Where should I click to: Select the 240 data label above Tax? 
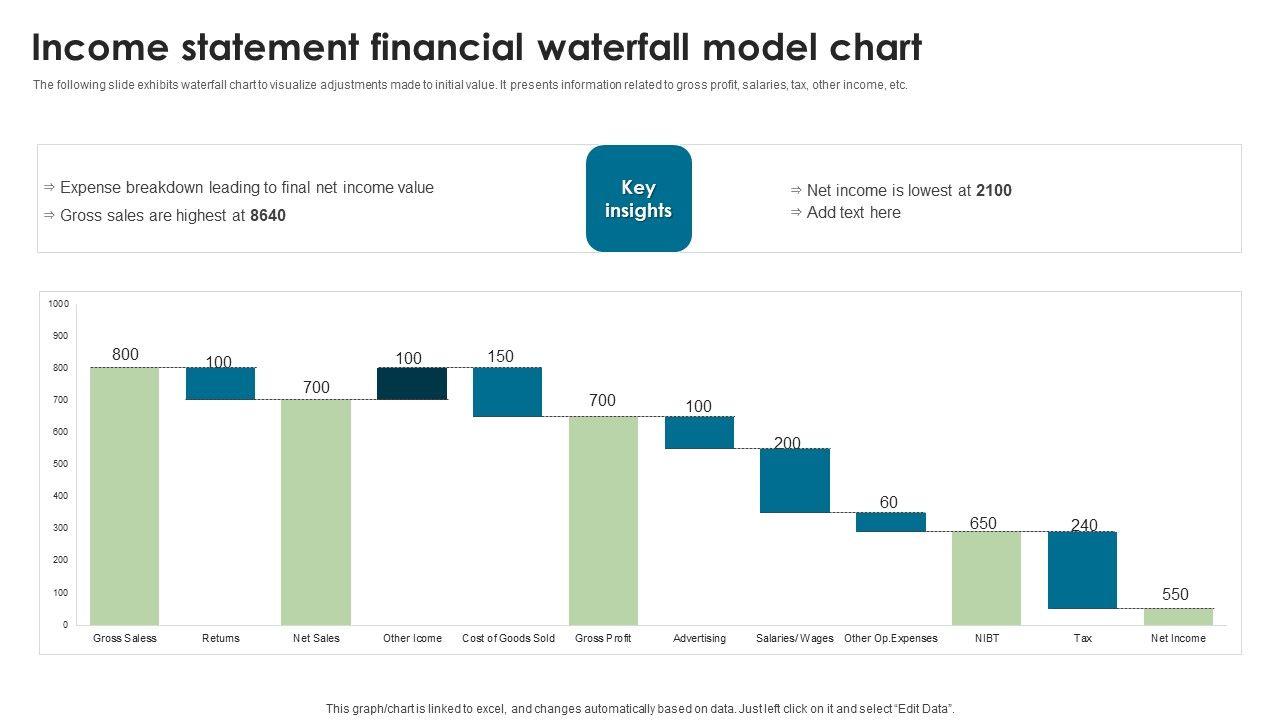point(1084,525)
